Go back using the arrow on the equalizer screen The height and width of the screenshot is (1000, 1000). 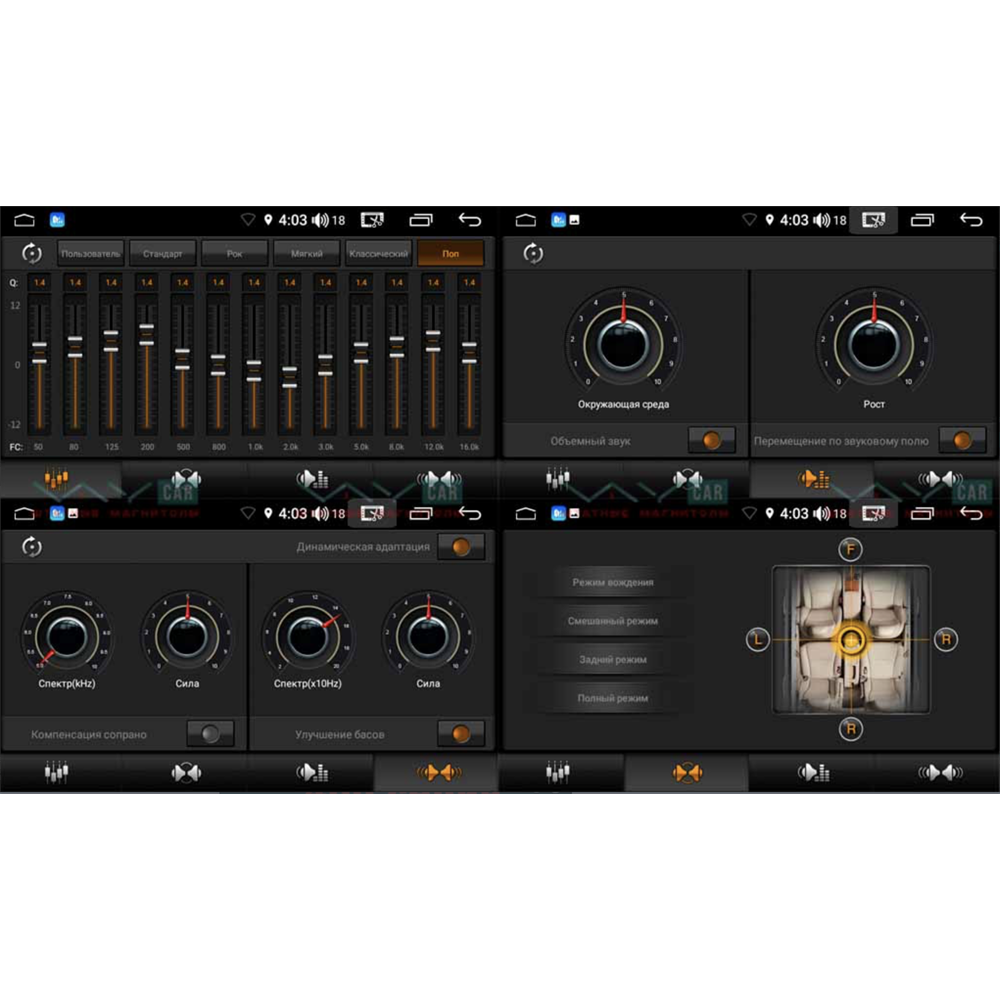tap(469, 220)
